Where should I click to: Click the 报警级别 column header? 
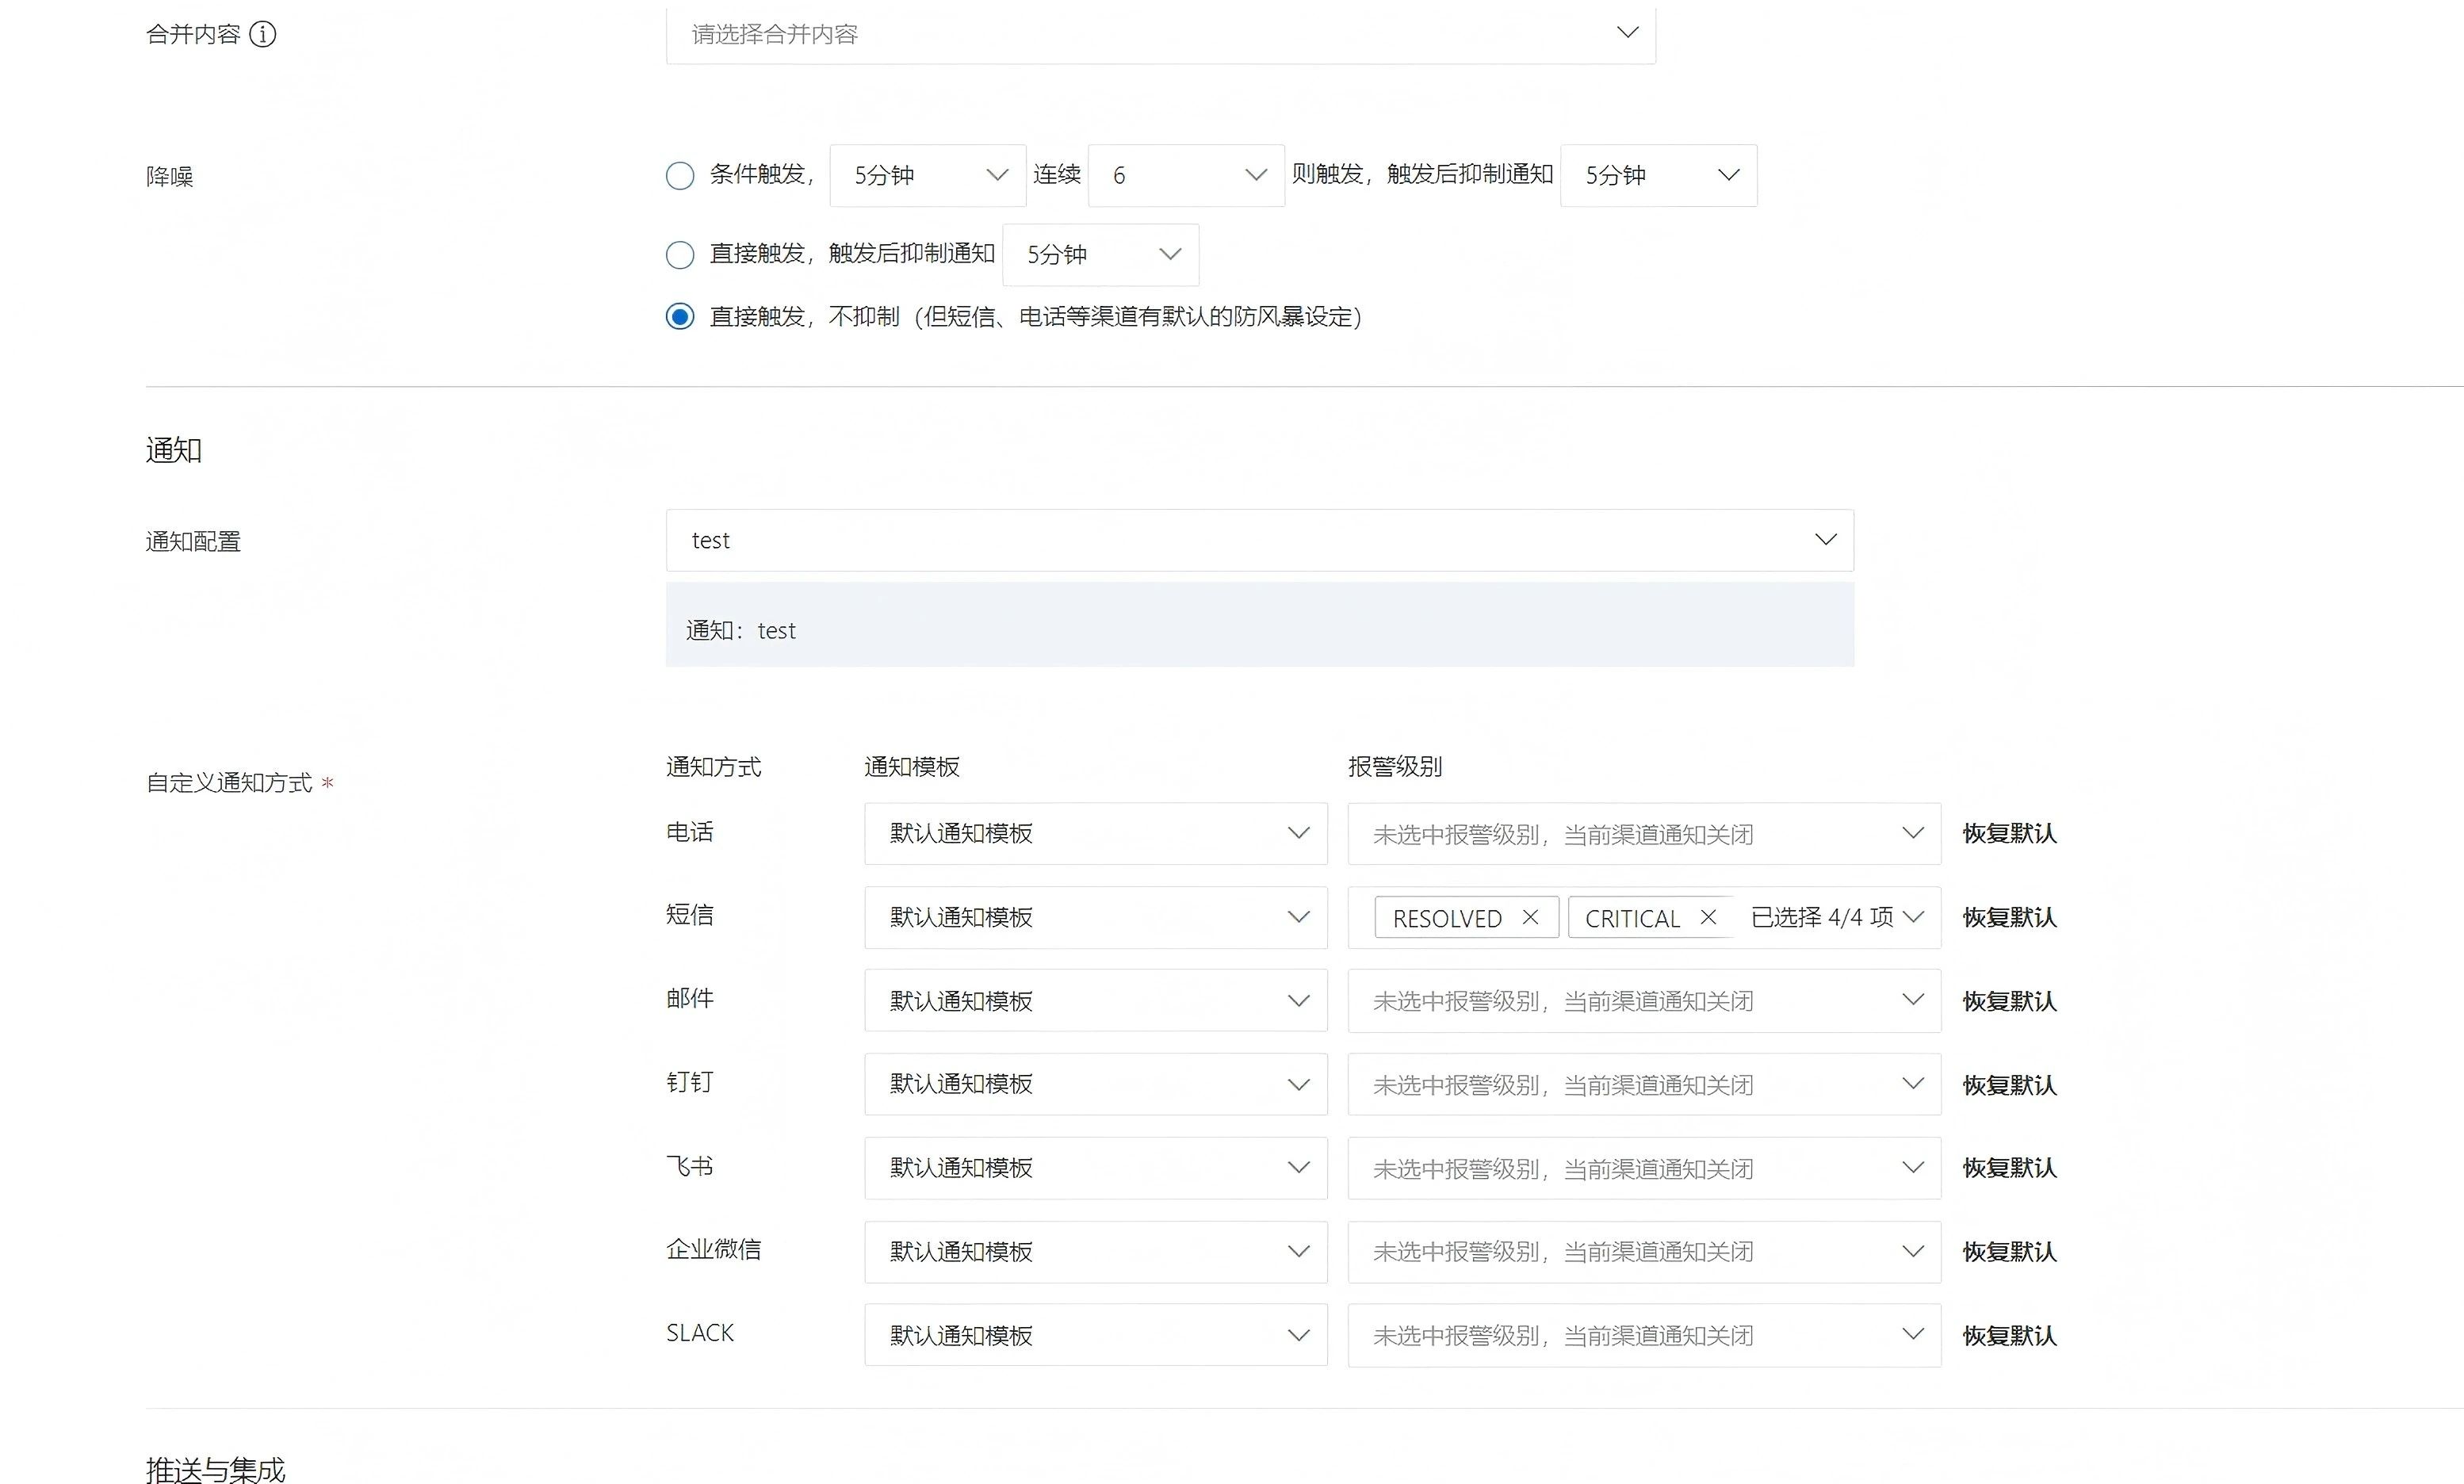click(1395, 767)
